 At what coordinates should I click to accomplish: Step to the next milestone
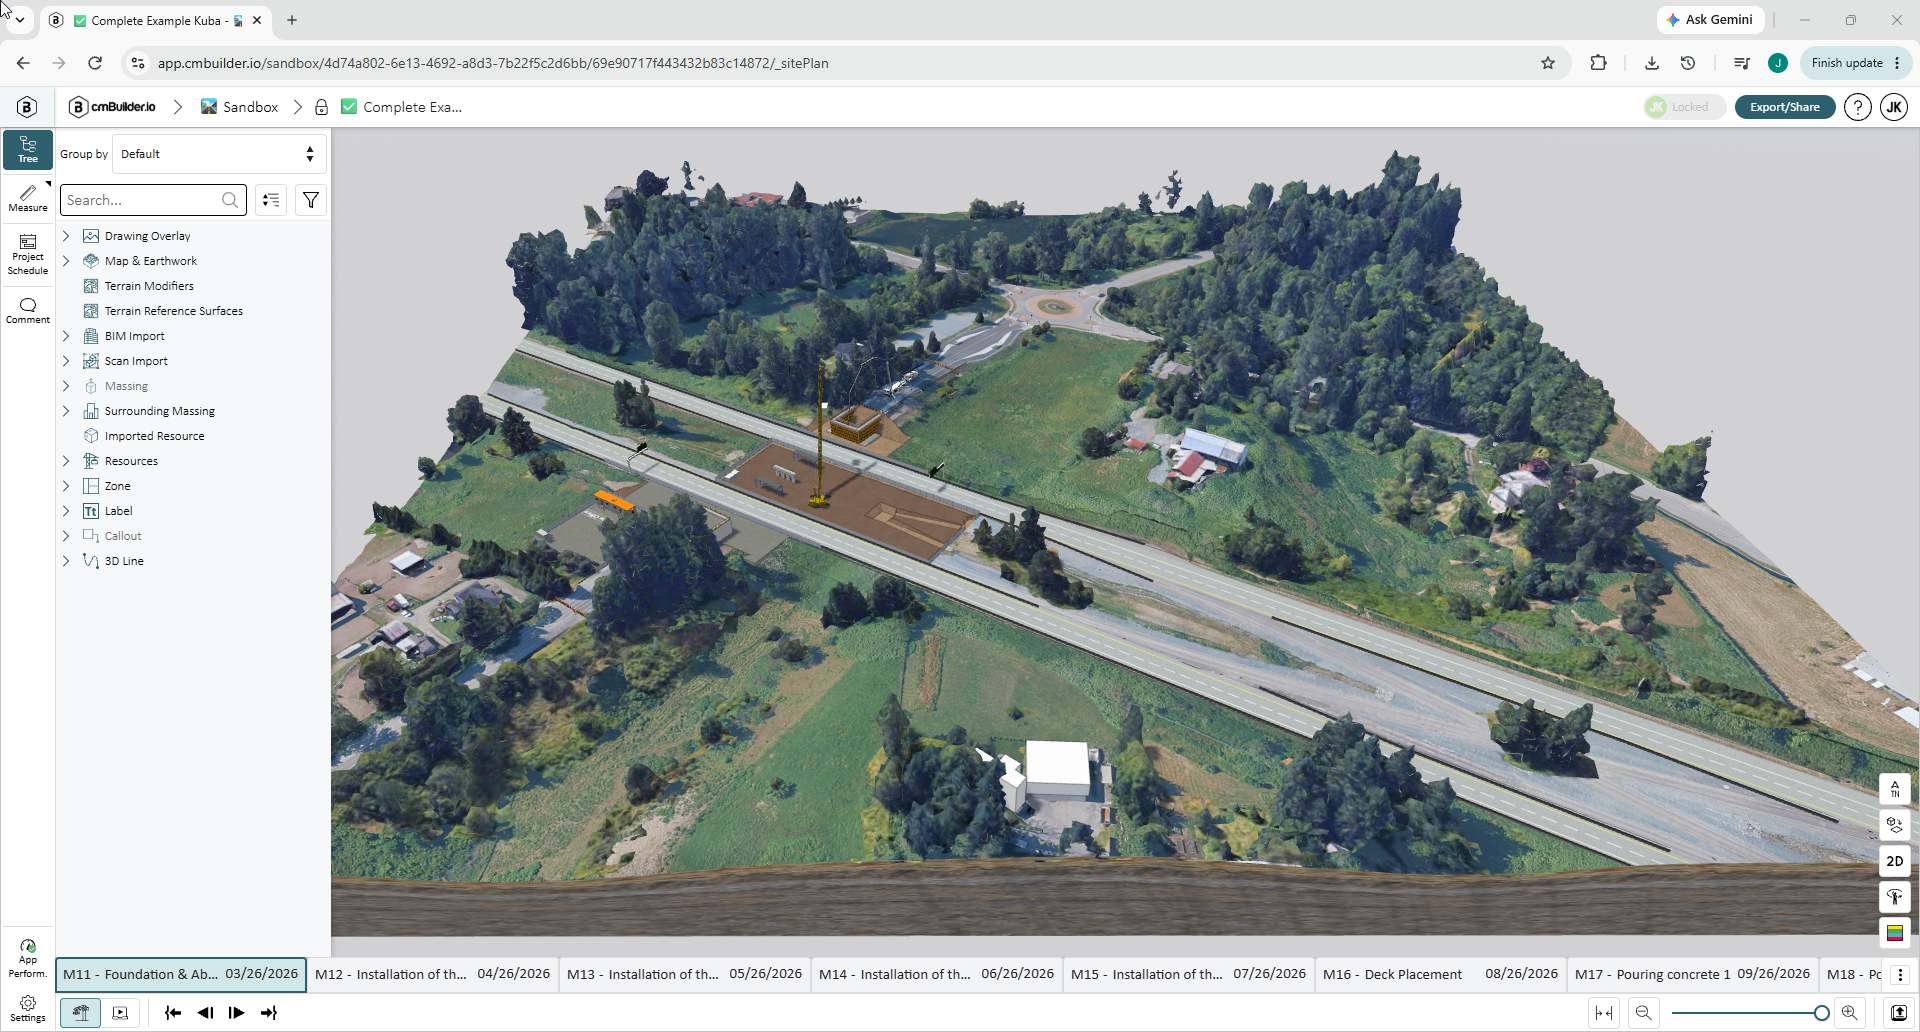click(x=237, y=1013)
